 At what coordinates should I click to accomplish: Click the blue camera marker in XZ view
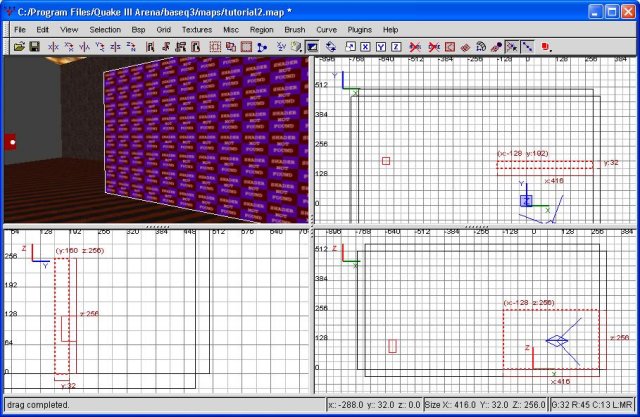coord(557,341)
